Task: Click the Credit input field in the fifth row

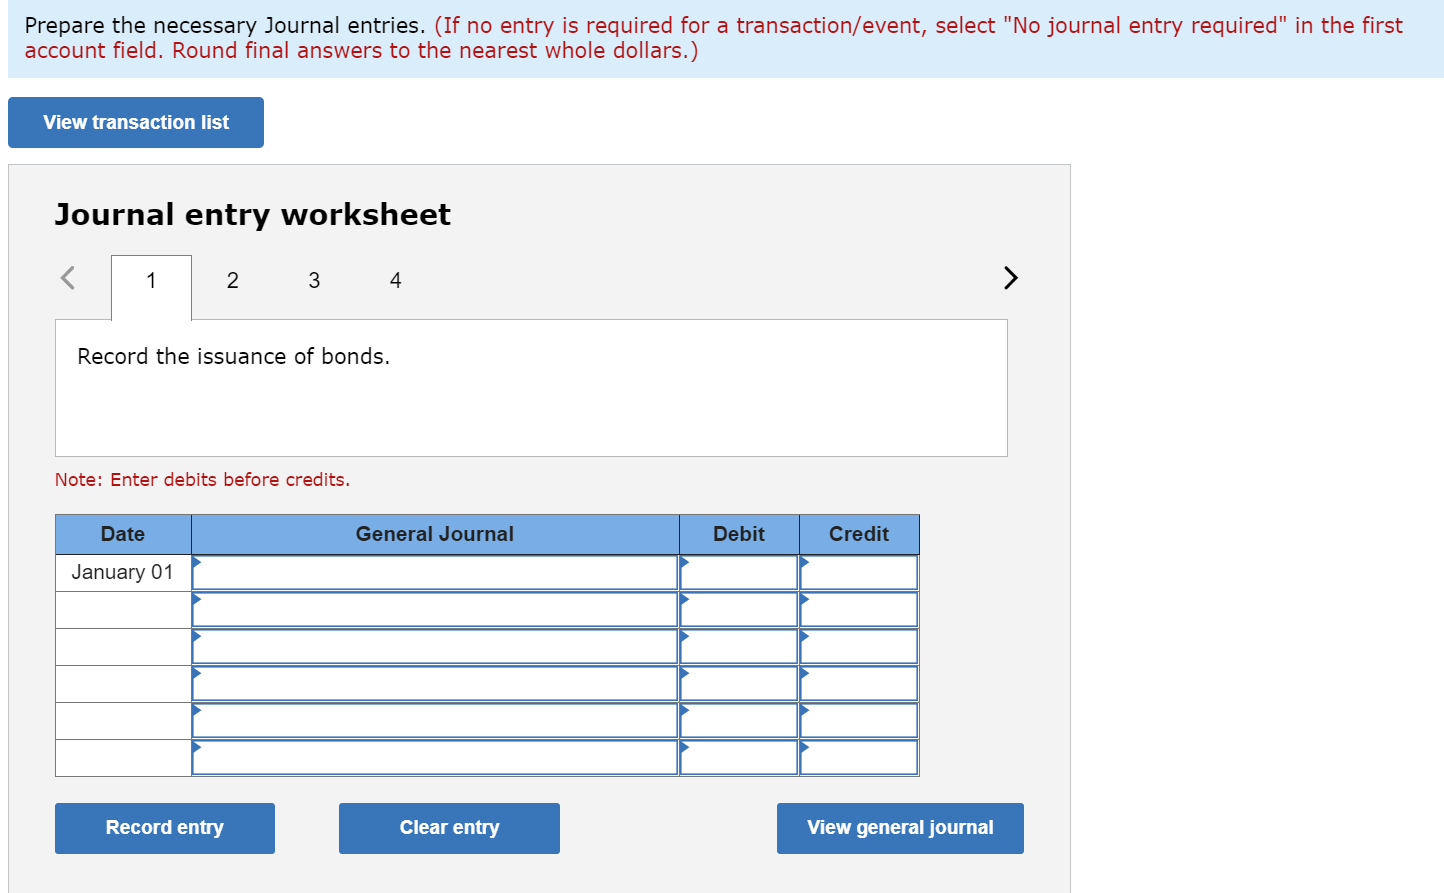Action: [858, 720]
